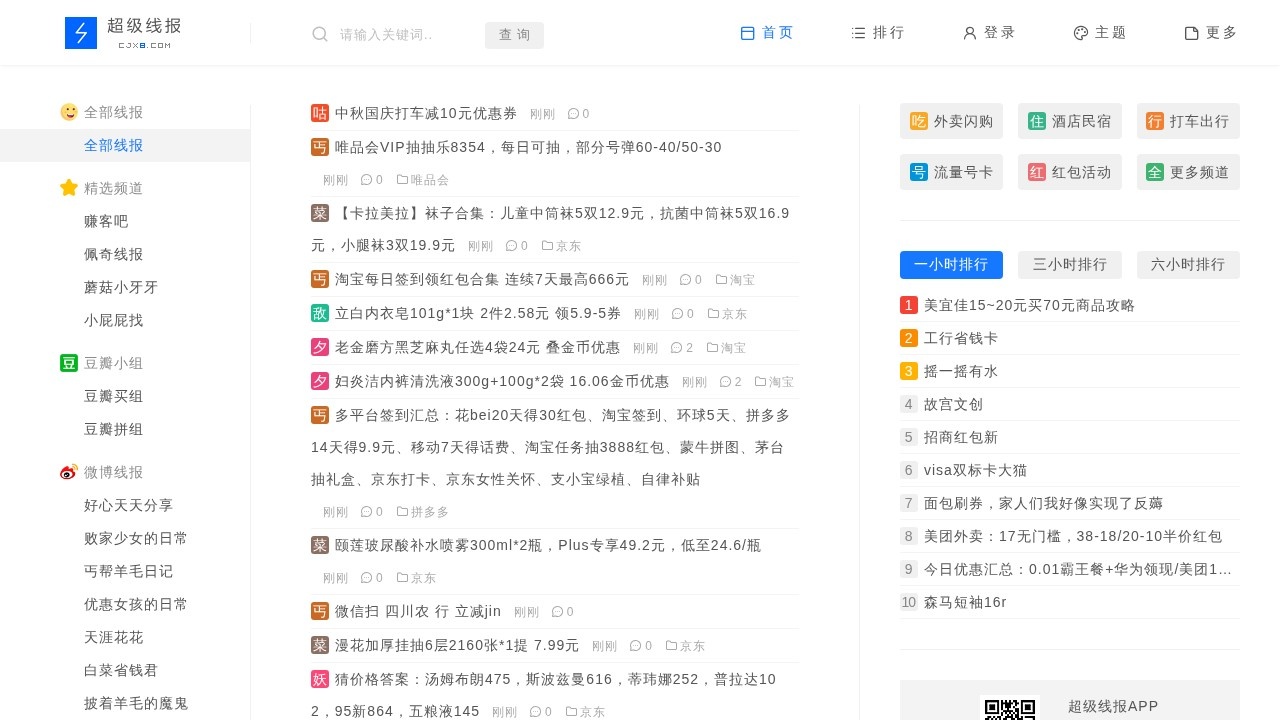Open 天涯花花 in sidebar
1280x720 pixels.
tap(114, 637)
